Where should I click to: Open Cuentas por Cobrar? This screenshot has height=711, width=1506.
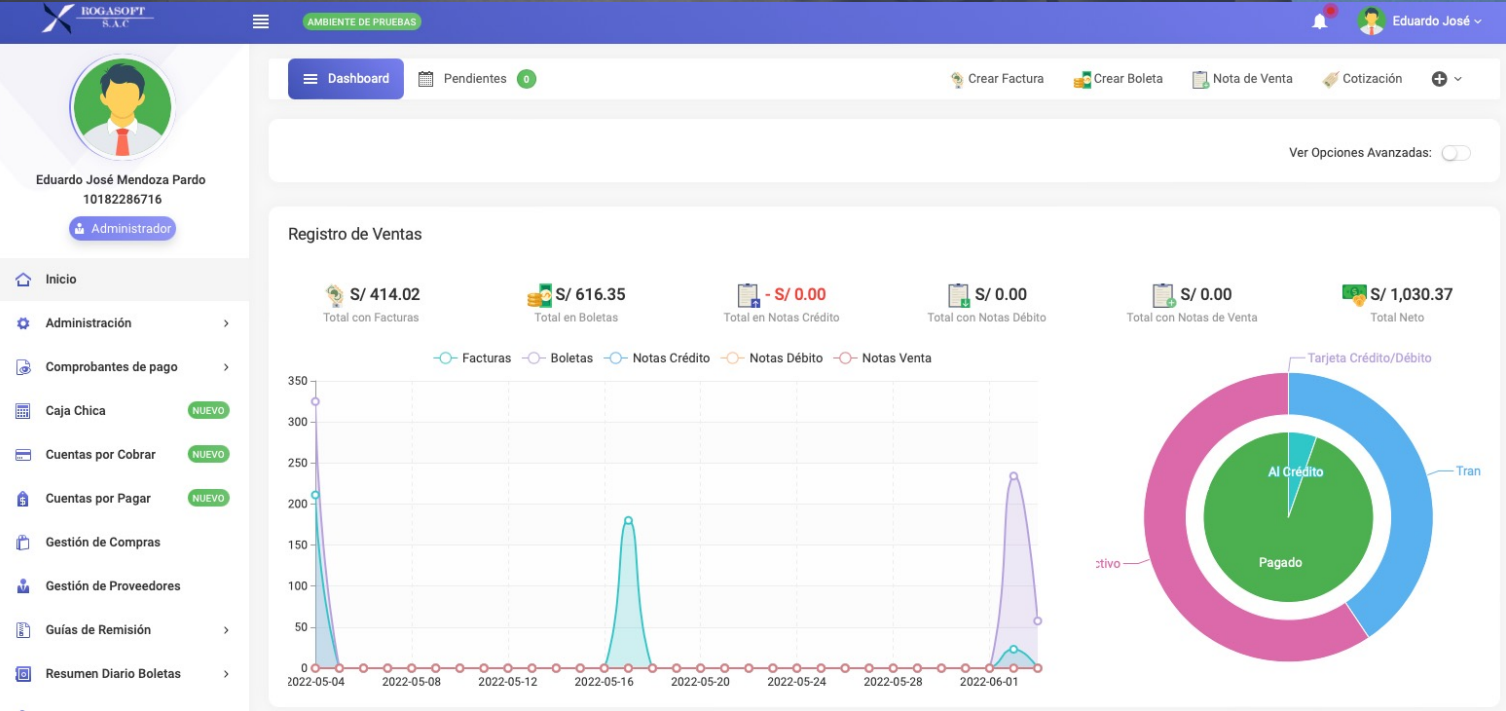(100, 454)
